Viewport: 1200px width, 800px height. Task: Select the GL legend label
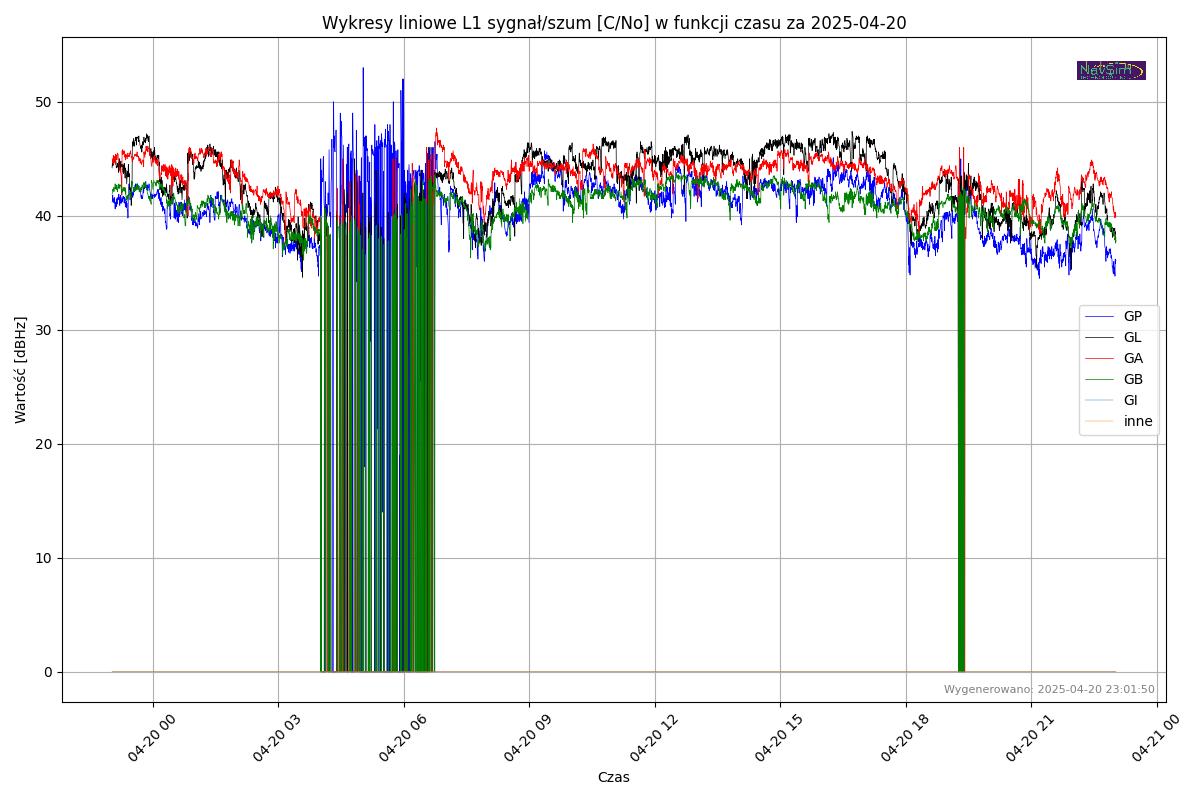point(1132,338)
